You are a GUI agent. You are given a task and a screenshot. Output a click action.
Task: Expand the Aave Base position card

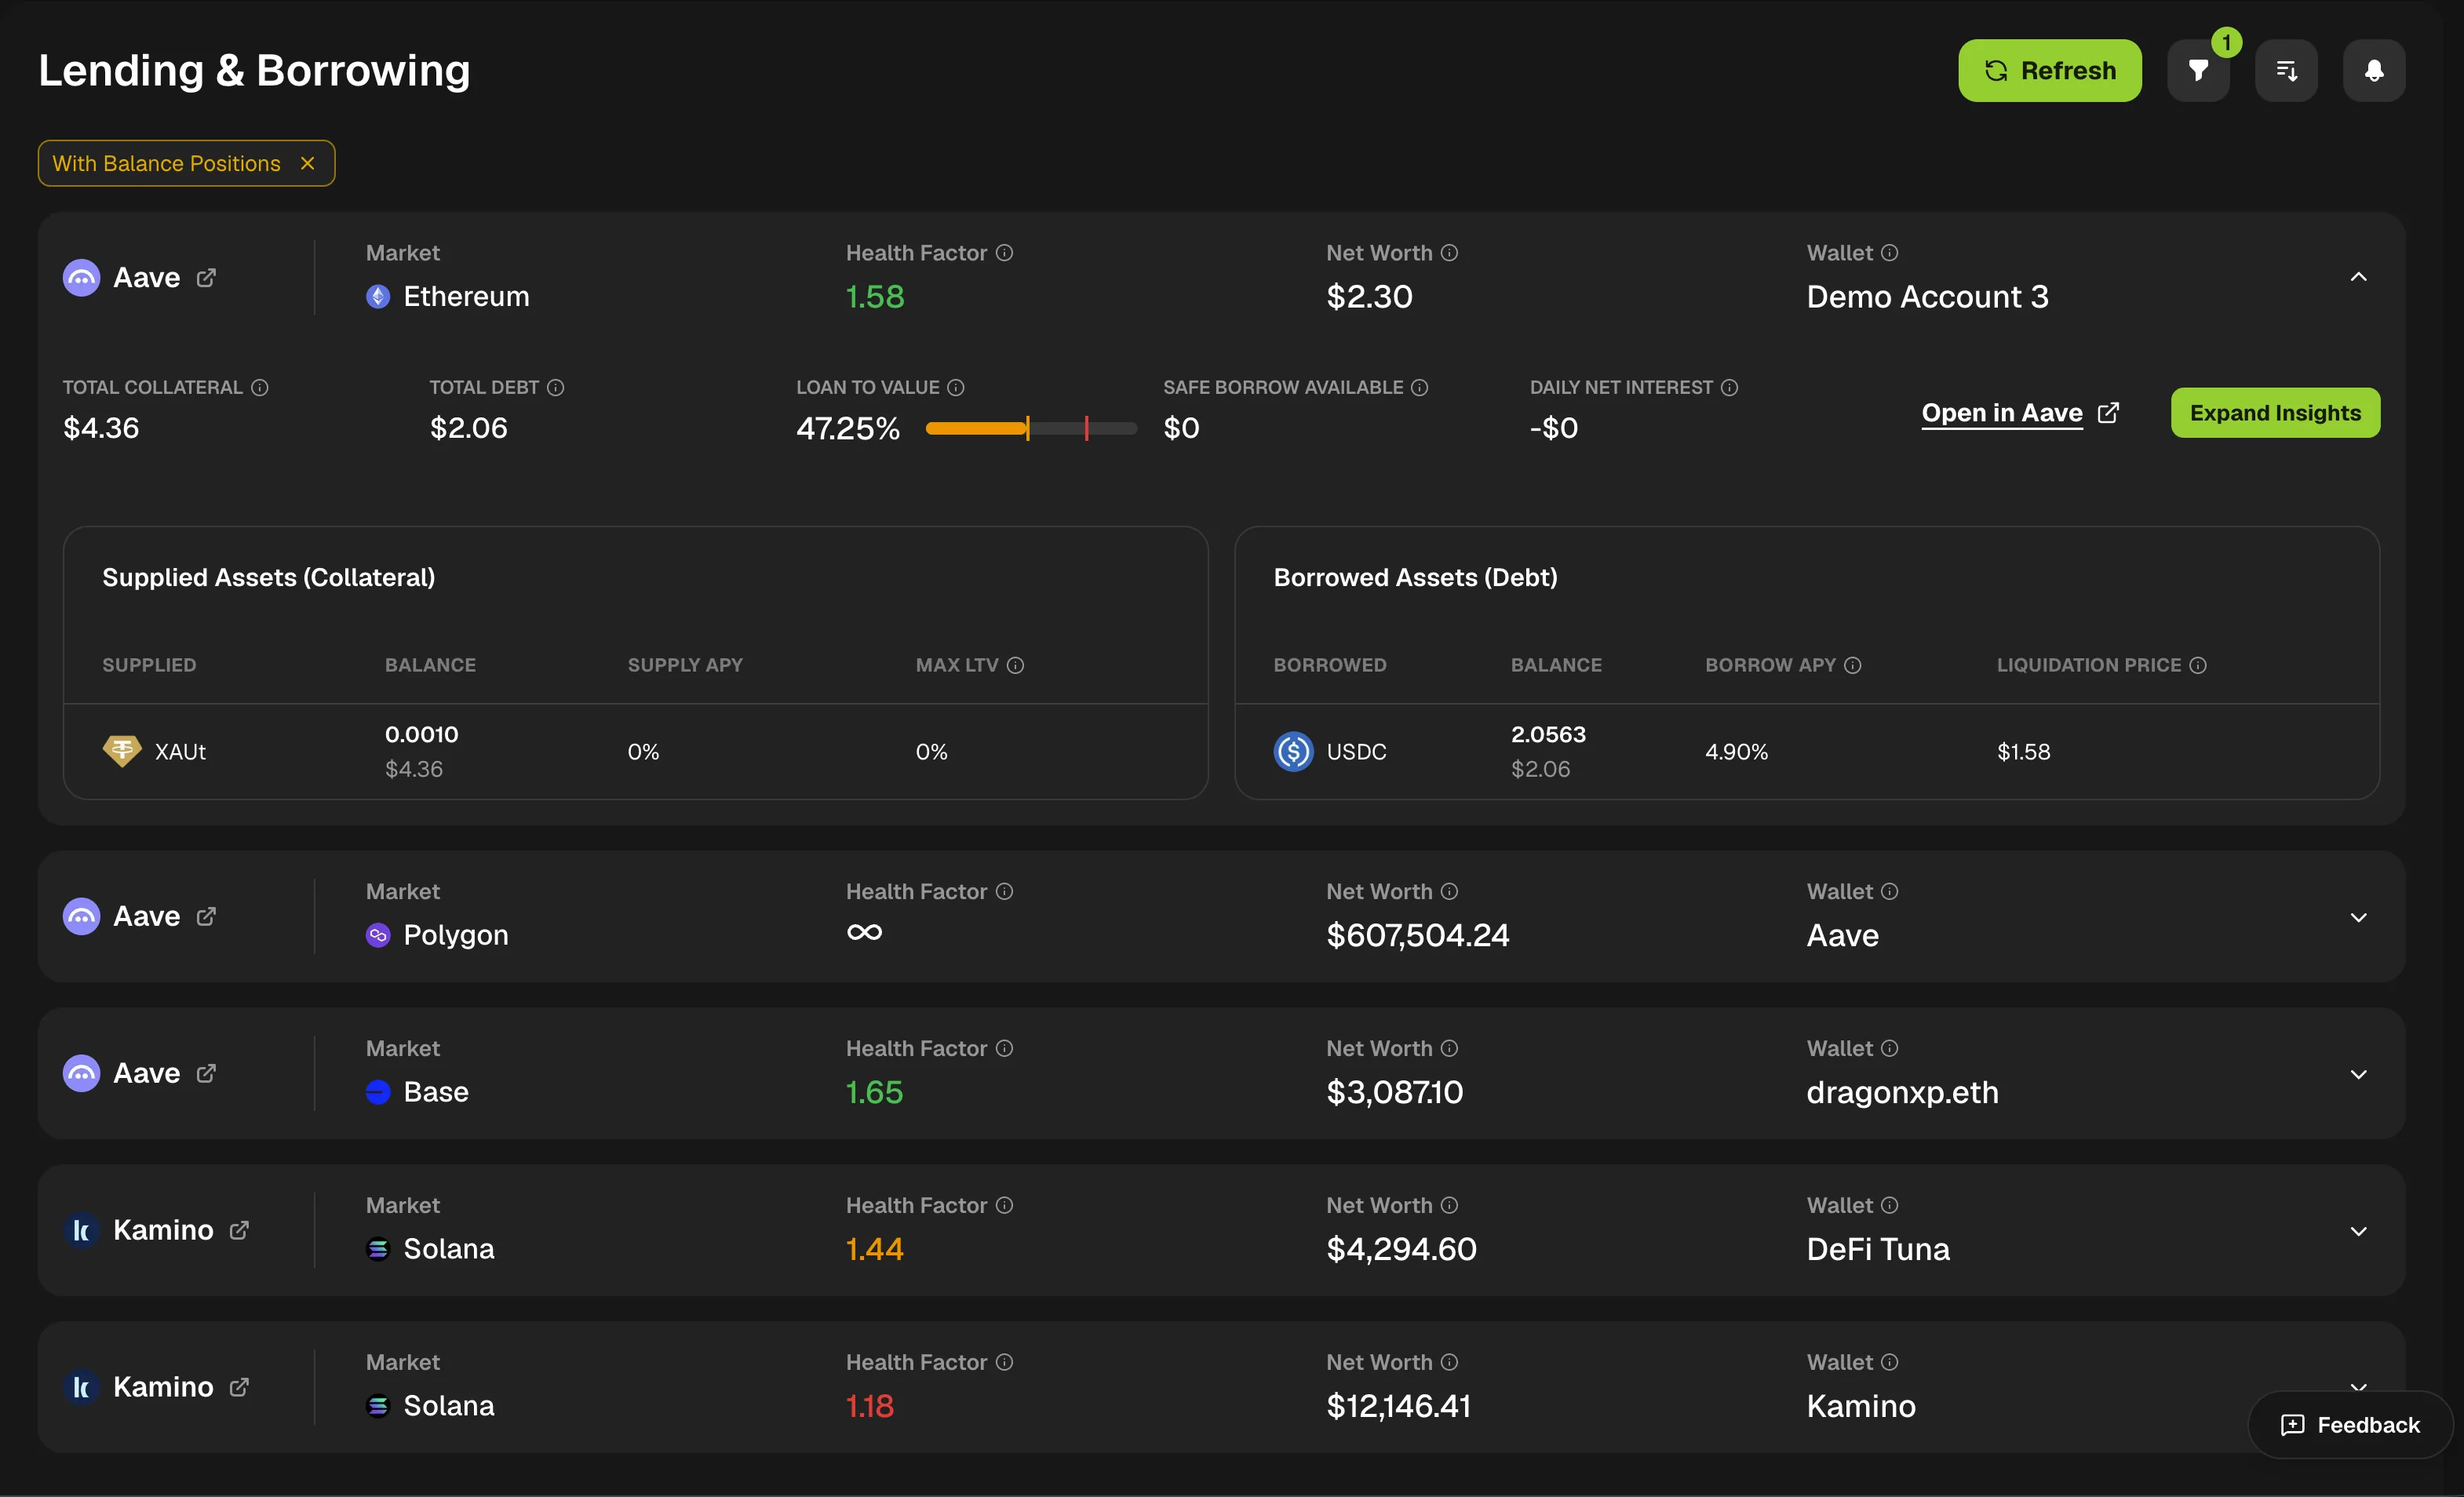click(2358, 1074)
